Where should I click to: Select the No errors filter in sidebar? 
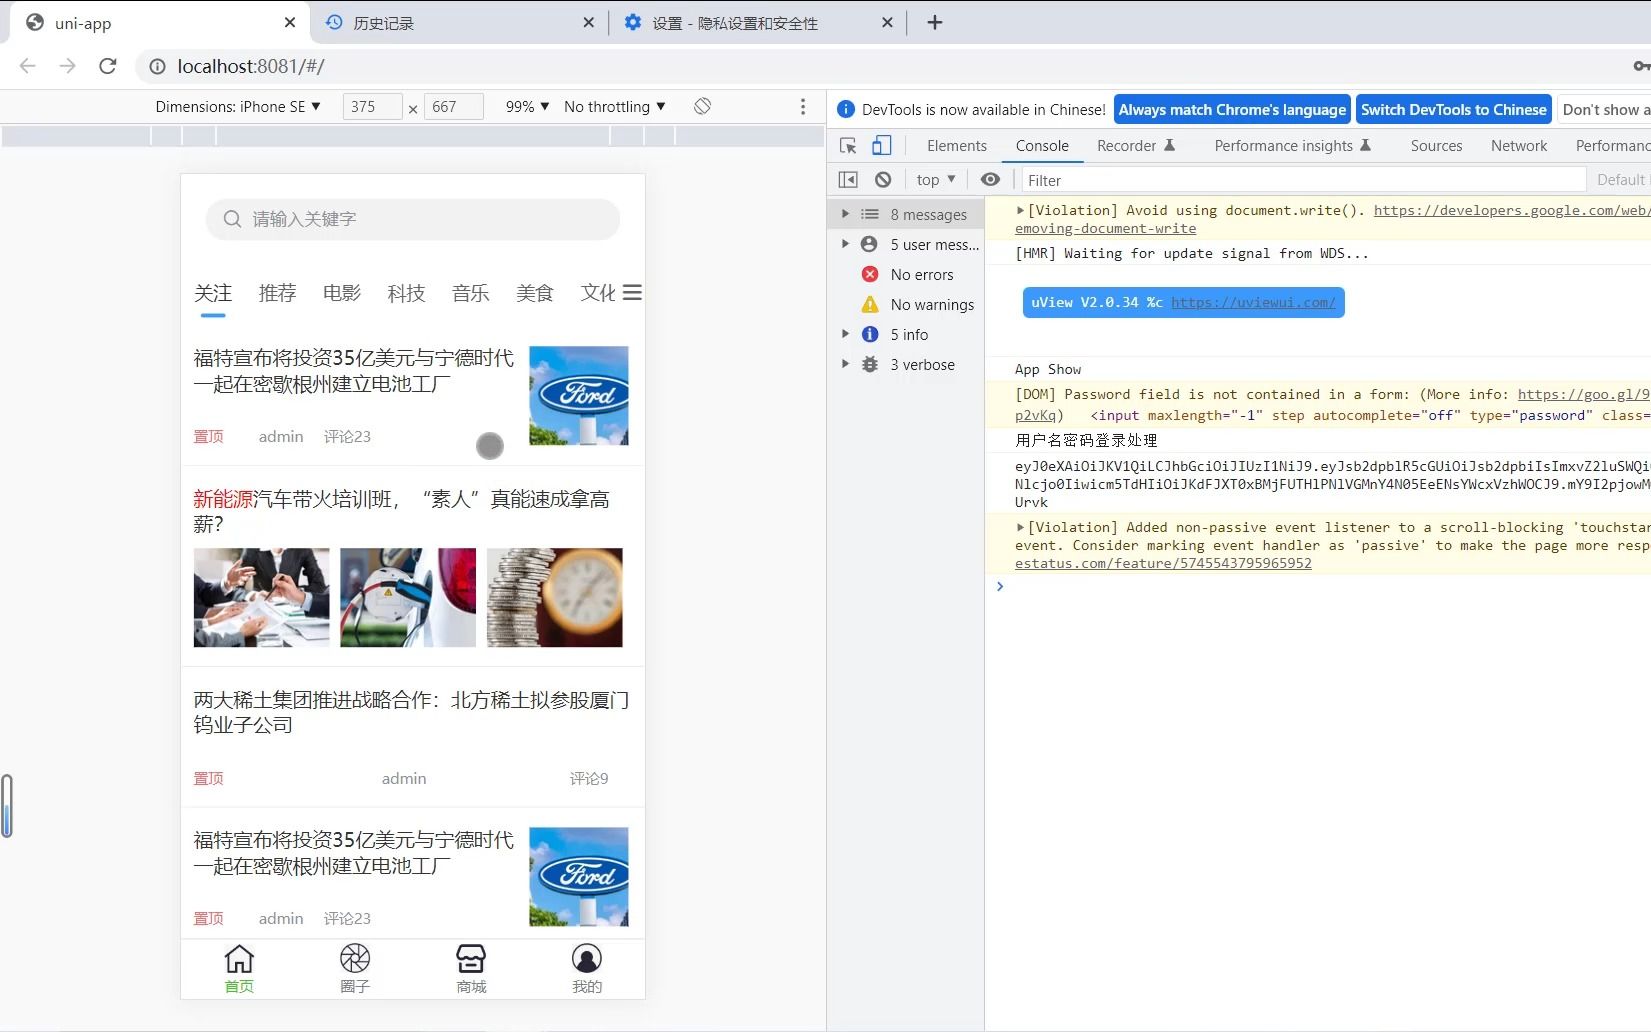[x=925, y=274]
